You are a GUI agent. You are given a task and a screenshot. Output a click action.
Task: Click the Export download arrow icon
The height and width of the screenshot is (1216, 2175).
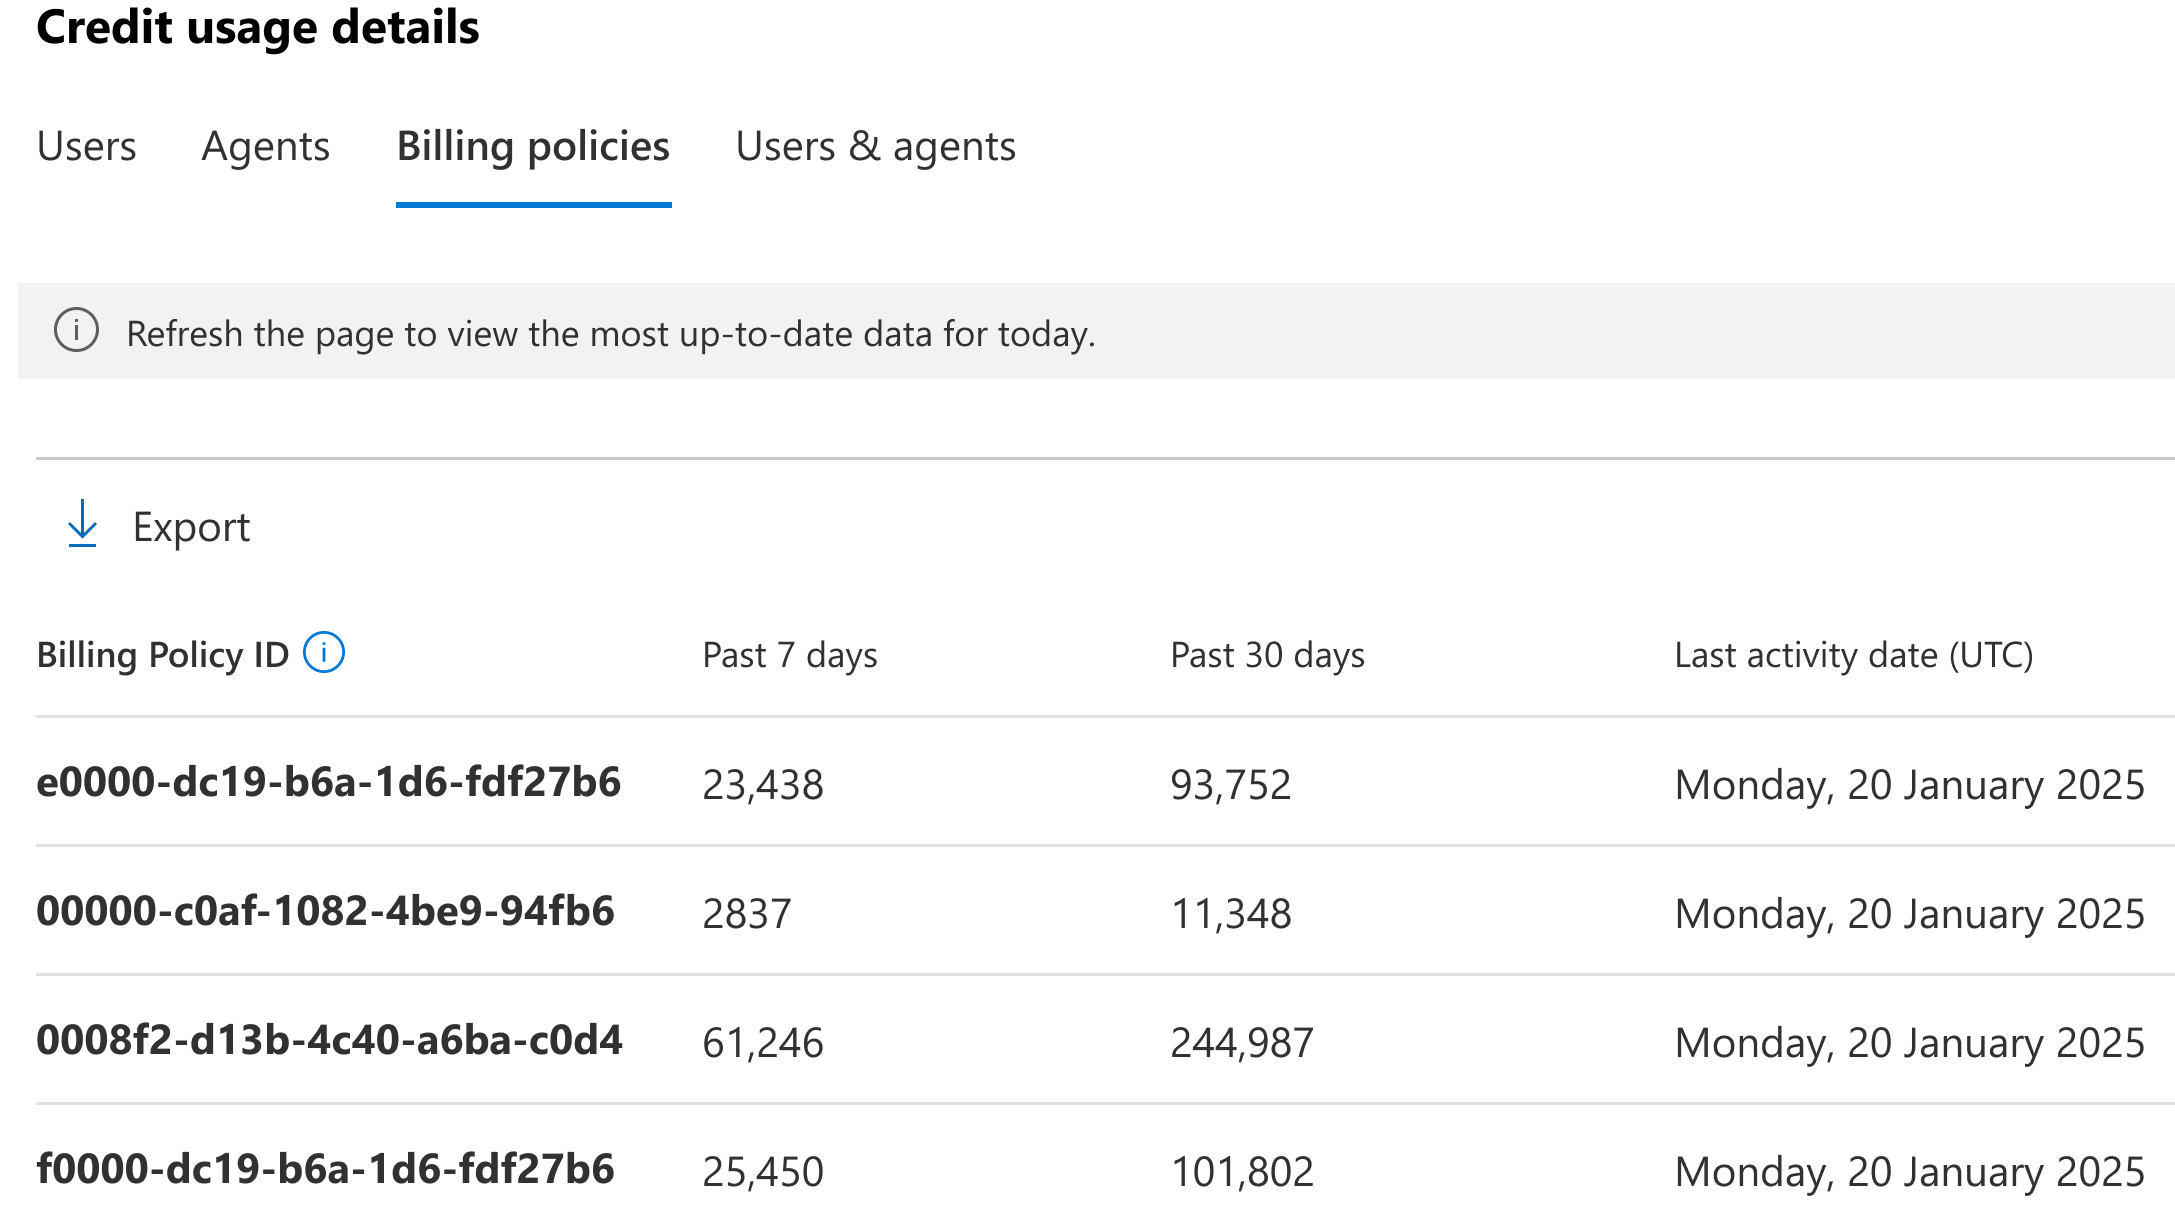point(82,525)
